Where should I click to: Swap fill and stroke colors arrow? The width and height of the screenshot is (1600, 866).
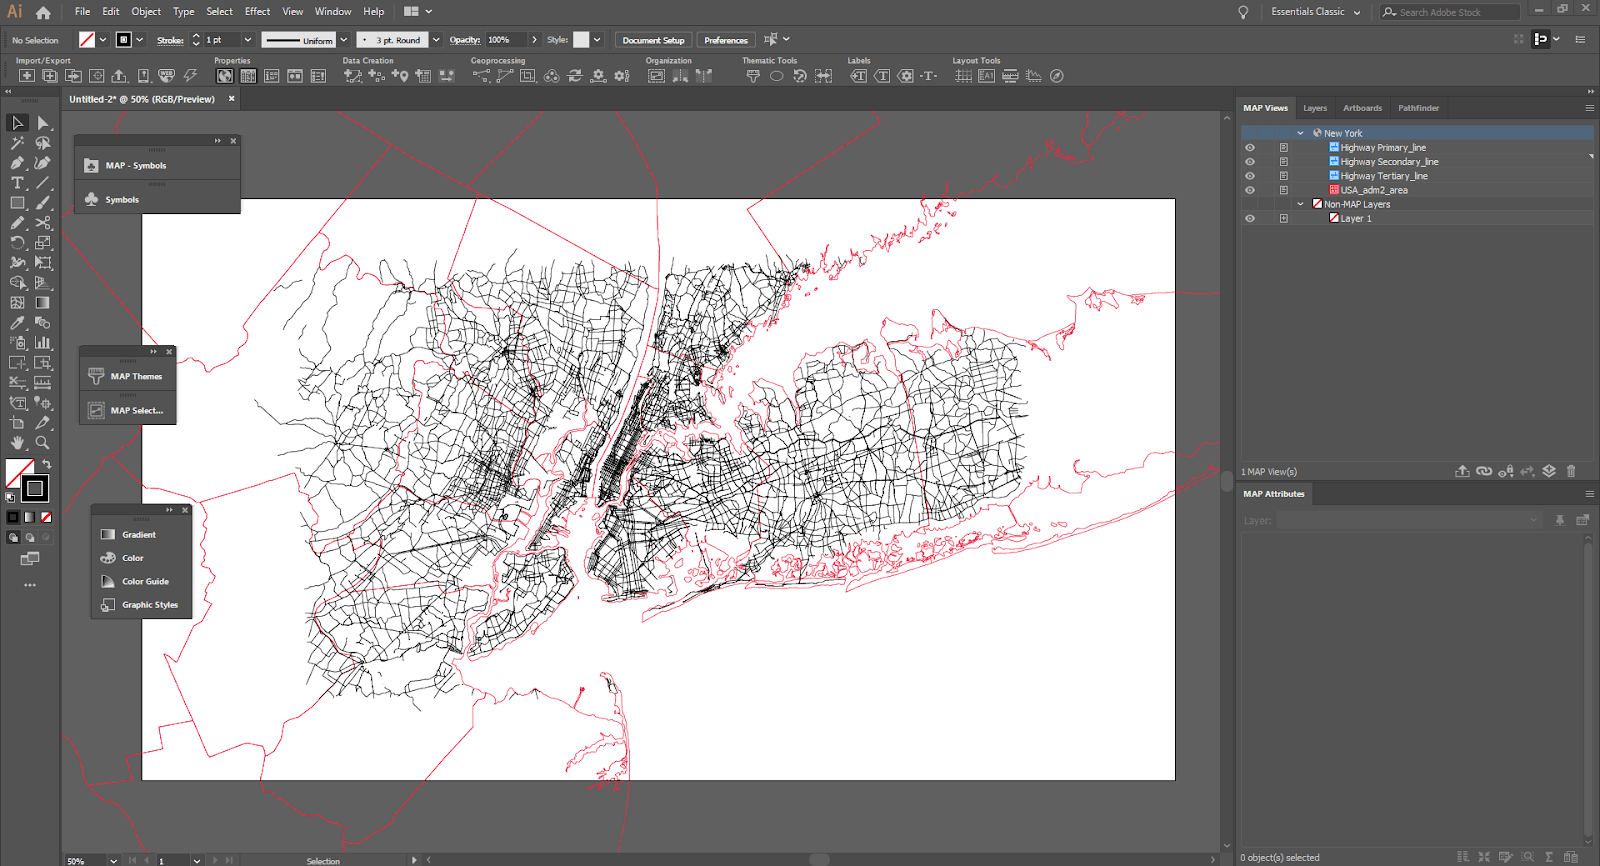coord(46,465)
